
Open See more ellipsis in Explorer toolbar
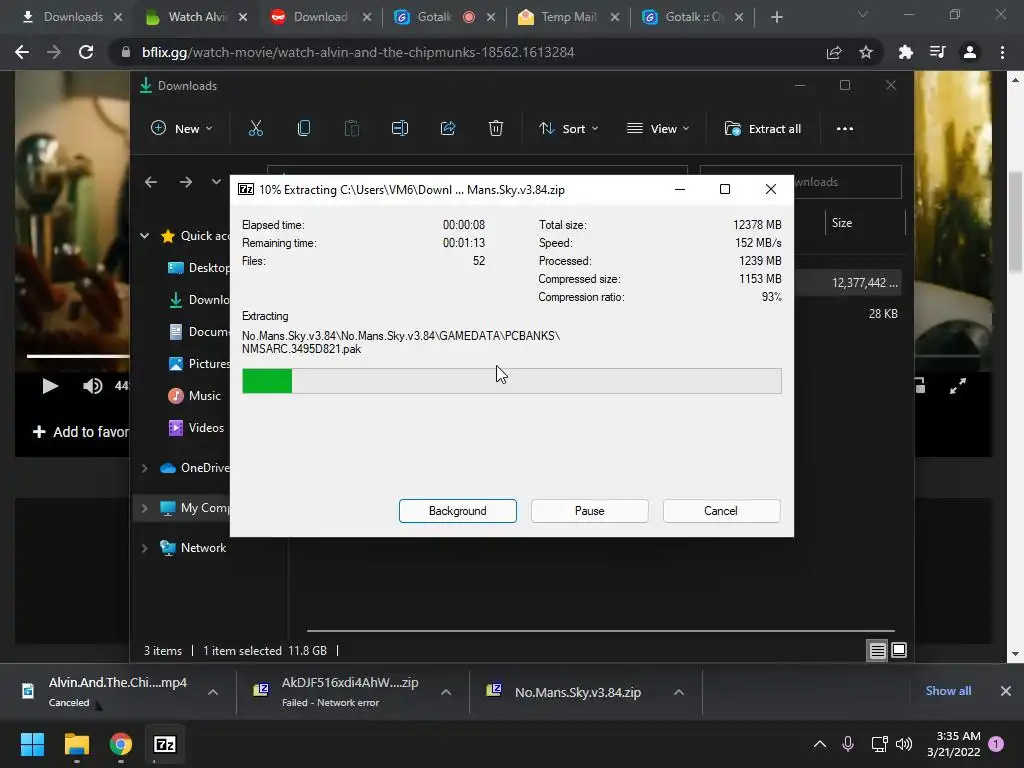844,129
